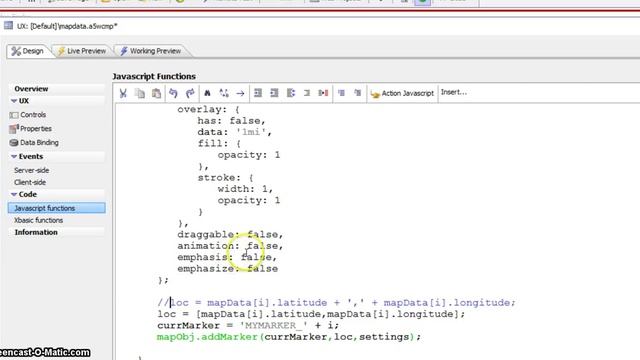The height and width of the screenshot is (360, 640).
Task: Click the find and replace icon
Action: point(224,93)
